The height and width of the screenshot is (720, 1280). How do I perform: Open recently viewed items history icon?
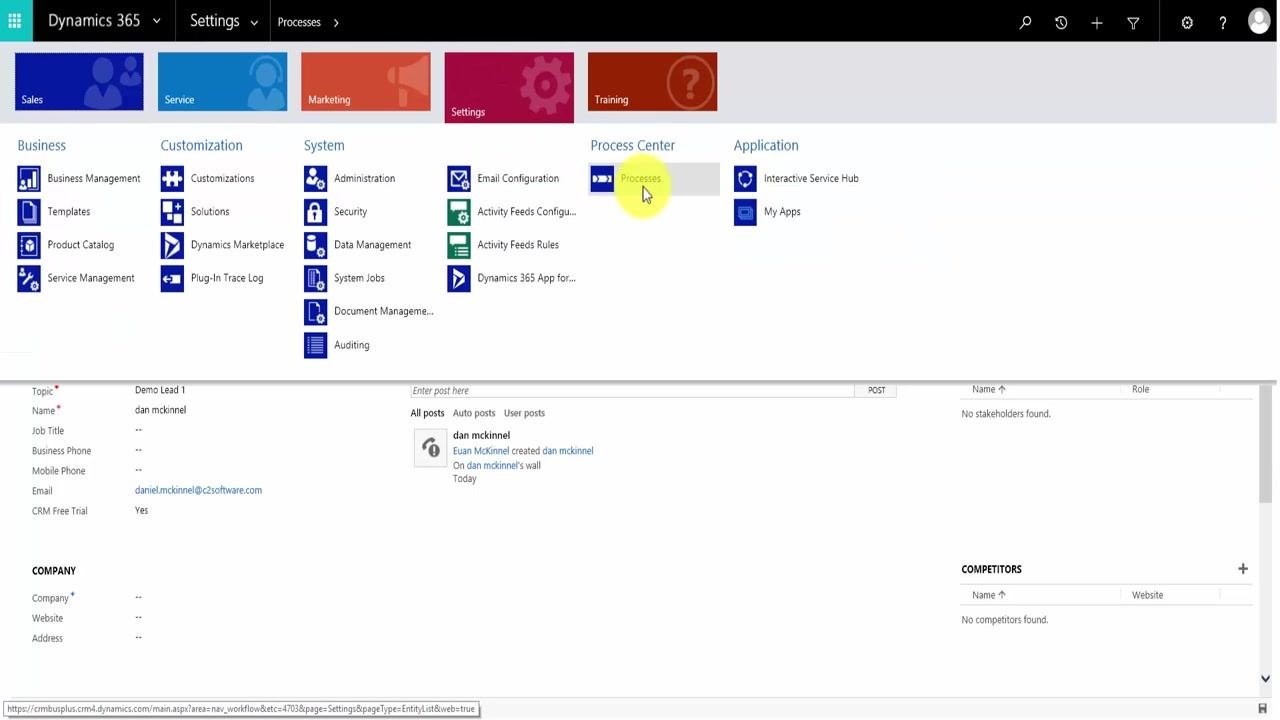click(x=1061, y=22)
